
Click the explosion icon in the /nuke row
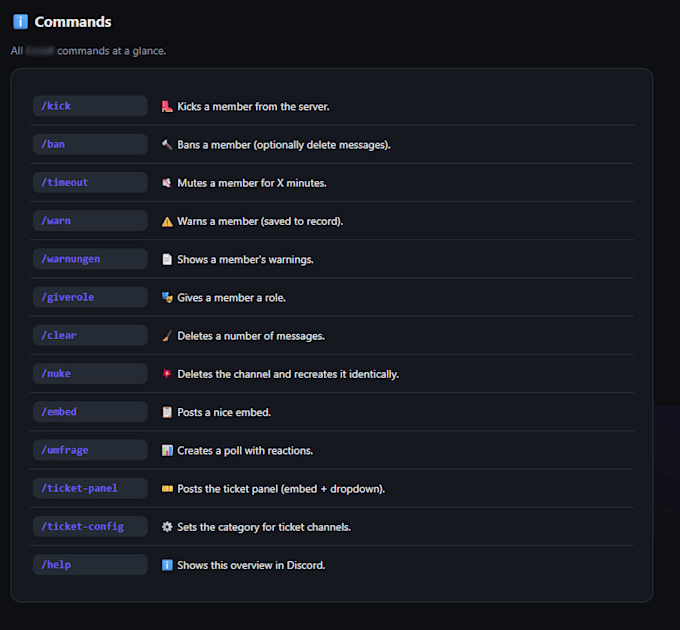[x=167, y=374]
